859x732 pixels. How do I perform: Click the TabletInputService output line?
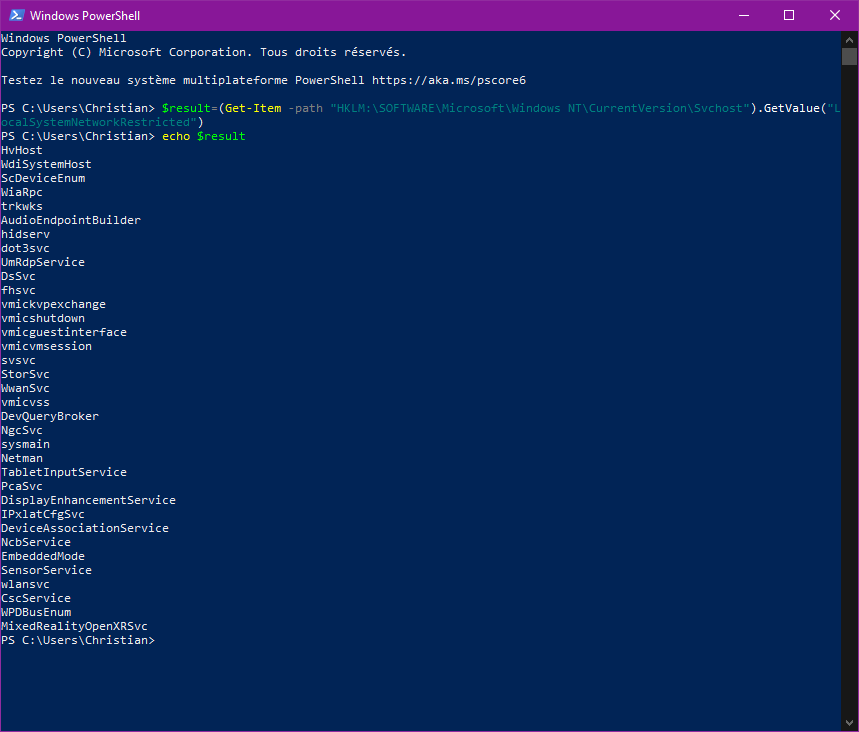64,472
